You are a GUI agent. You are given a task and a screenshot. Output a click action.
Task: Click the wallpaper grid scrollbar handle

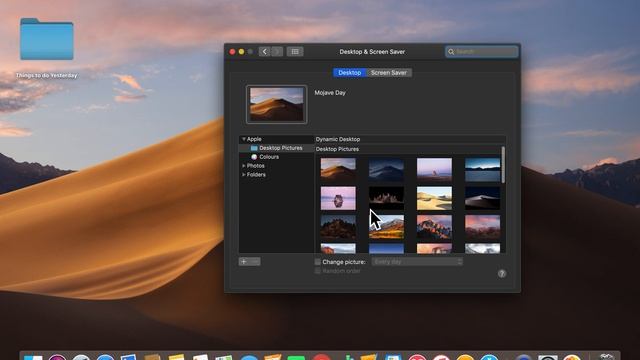coord(503,165)
